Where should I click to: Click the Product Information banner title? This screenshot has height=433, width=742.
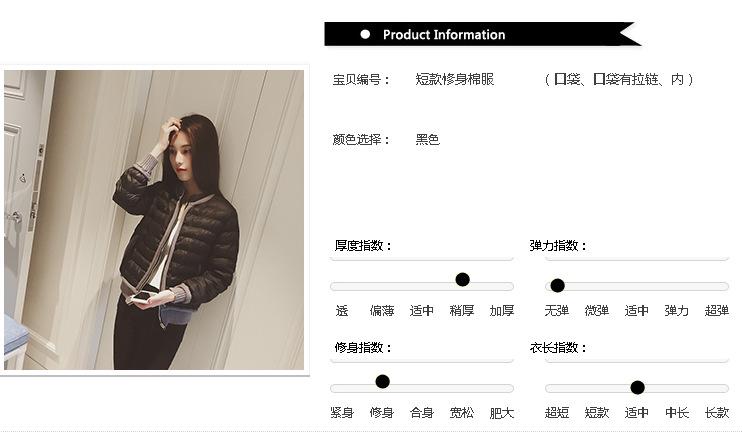coord(444,35)
